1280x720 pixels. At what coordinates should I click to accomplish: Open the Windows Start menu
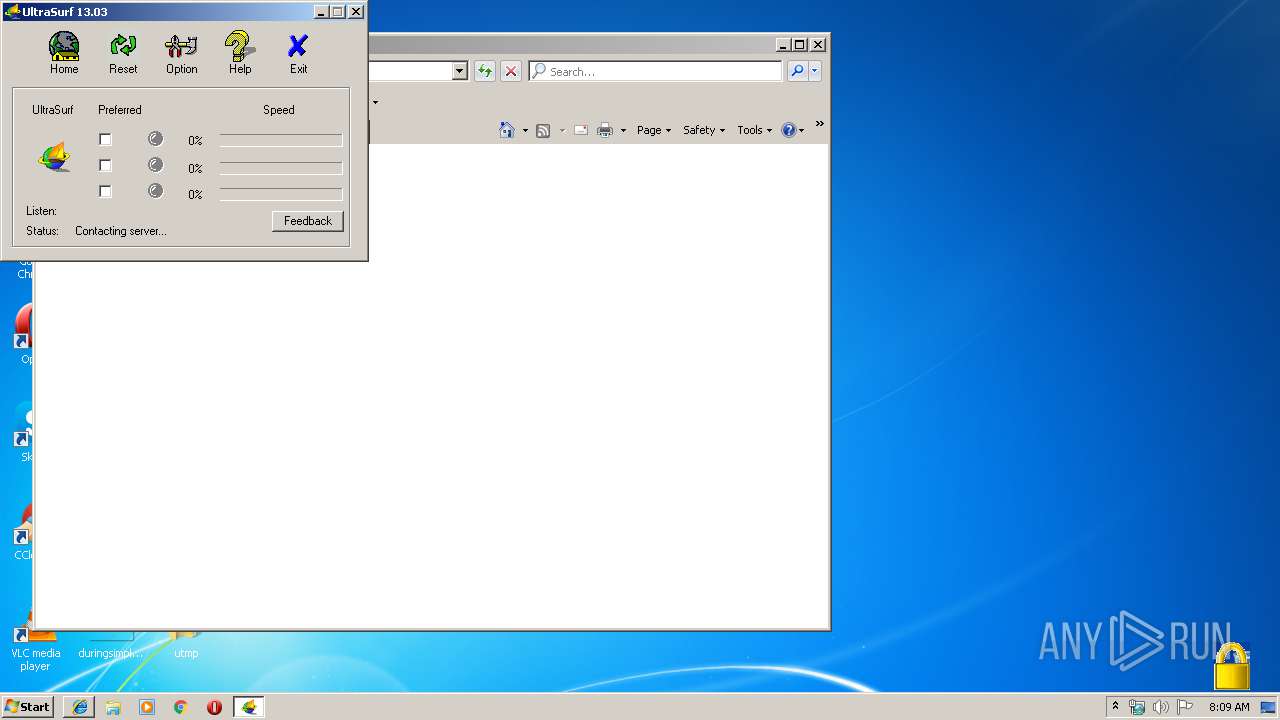tap(27, 706)
